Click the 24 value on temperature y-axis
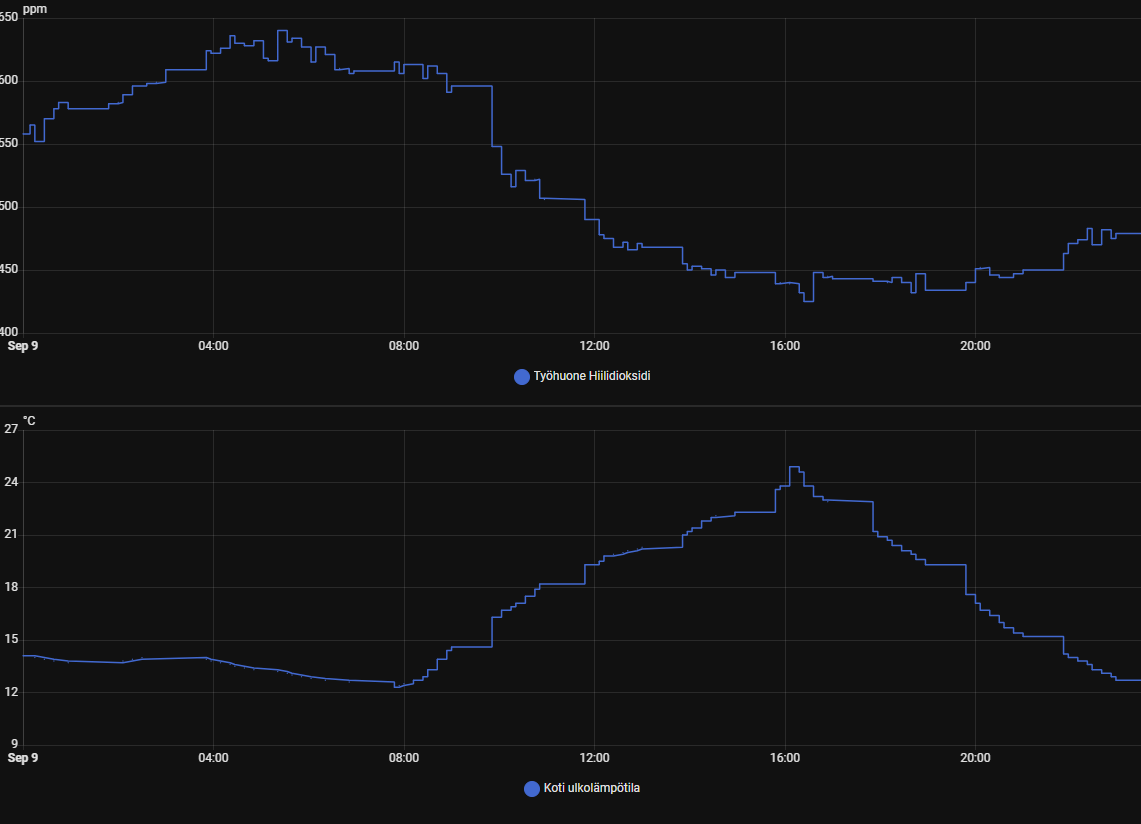The image size is (1141, 824). click(11, 482)
